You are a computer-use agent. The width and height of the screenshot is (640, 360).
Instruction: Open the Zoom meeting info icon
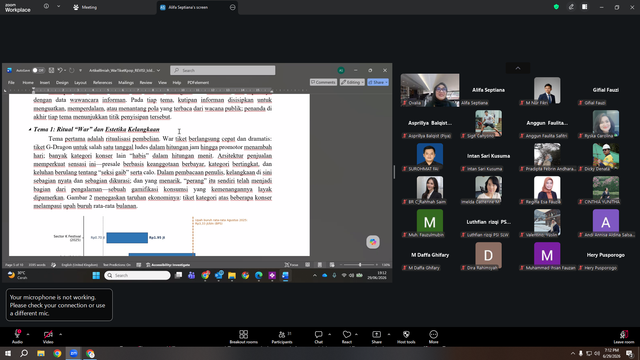[x=46, y=7]
